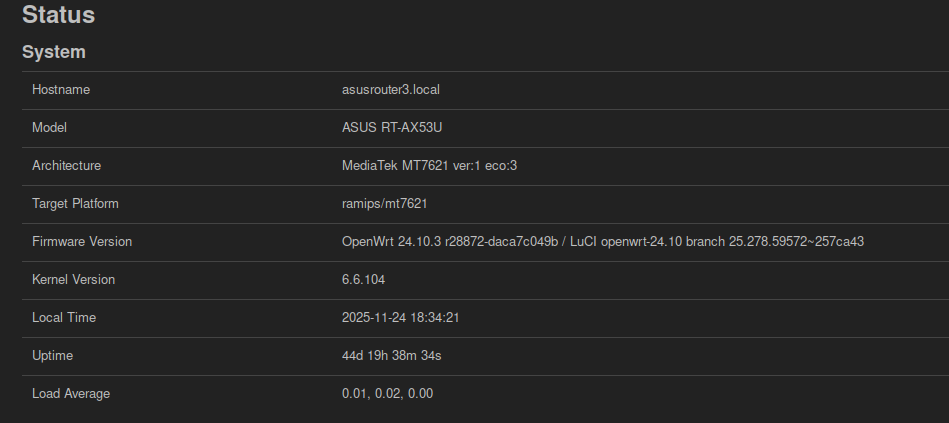
Task: Select the 44d 19h uptime value
Action: click(391, 356)
